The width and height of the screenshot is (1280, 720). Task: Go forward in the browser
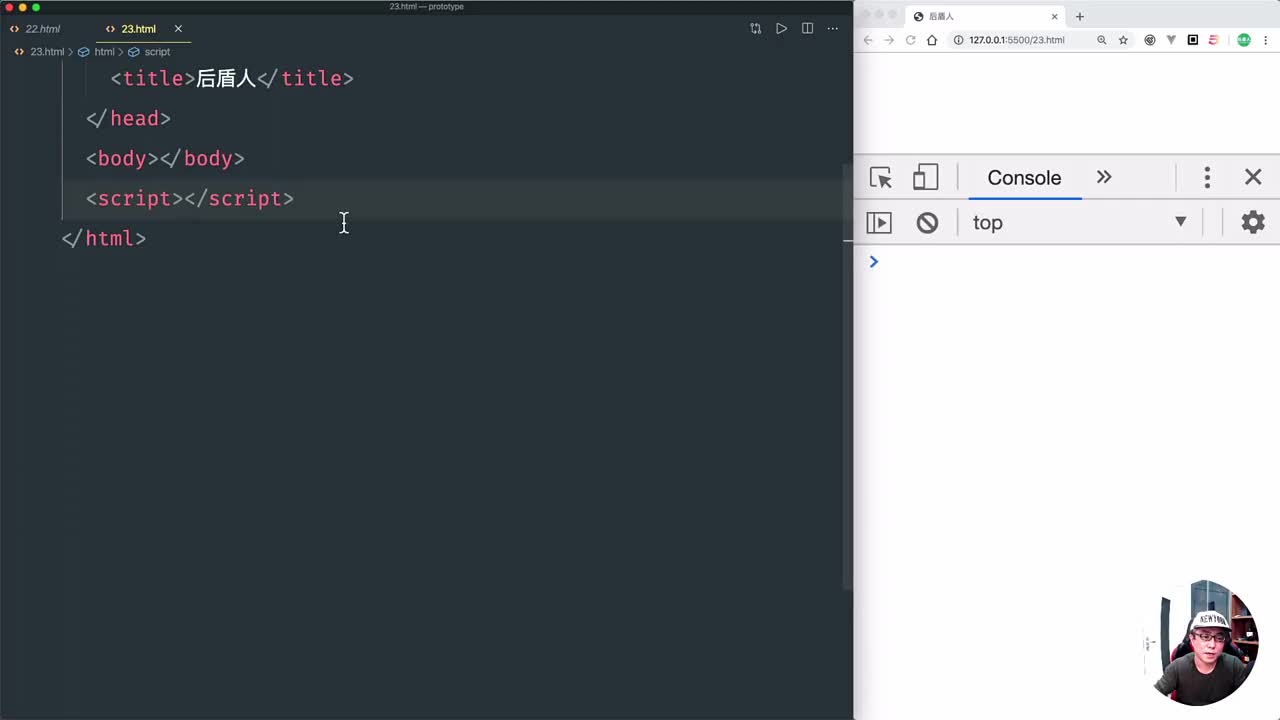pyautogui.click(x=889, y=40)
